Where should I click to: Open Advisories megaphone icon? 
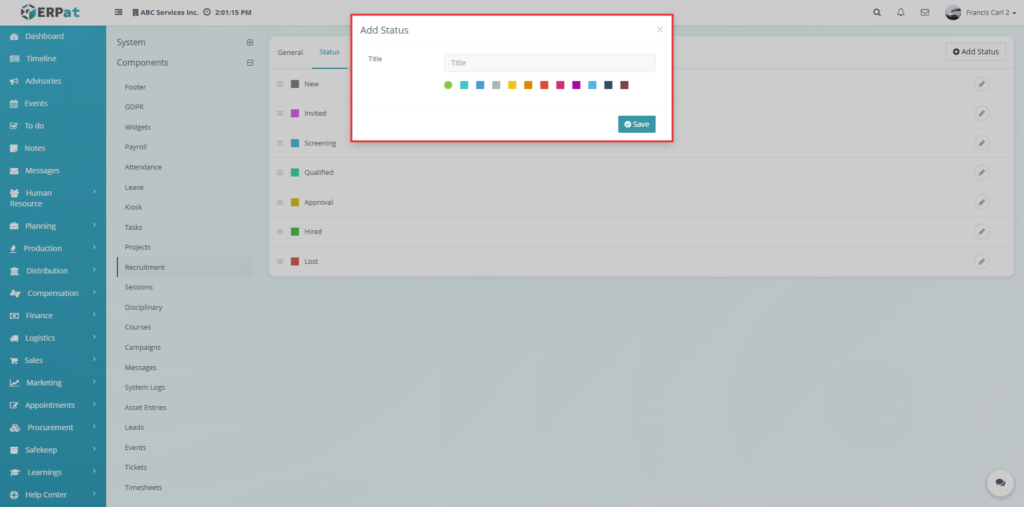coord(14,81)
